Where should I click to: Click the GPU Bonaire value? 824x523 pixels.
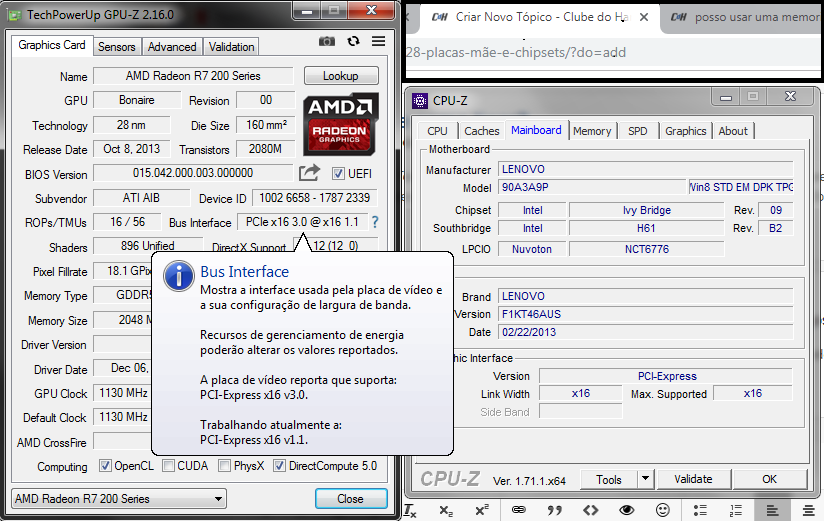tap(137, 100)
